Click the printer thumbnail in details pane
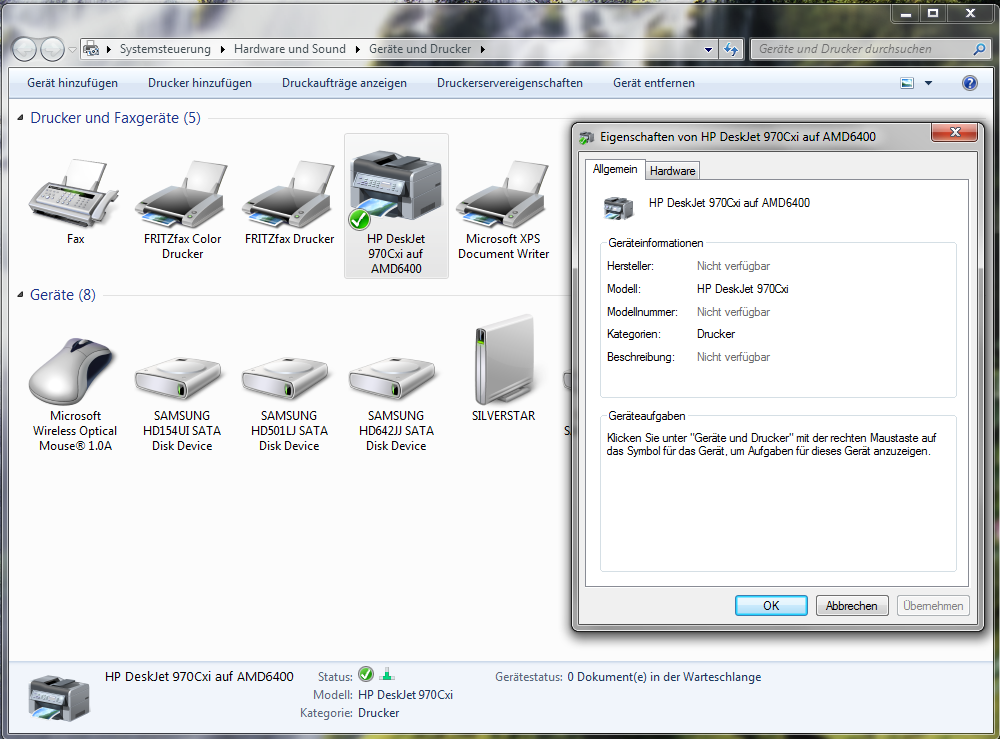The image size is (1000, 739). click(59, 698)
